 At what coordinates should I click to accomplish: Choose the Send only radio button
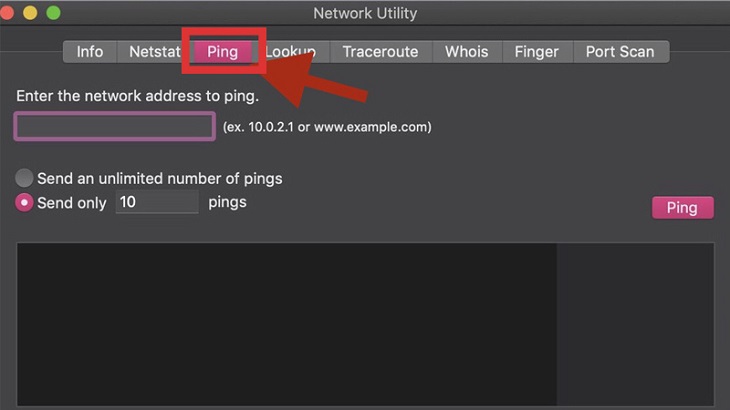pos(24,202)
